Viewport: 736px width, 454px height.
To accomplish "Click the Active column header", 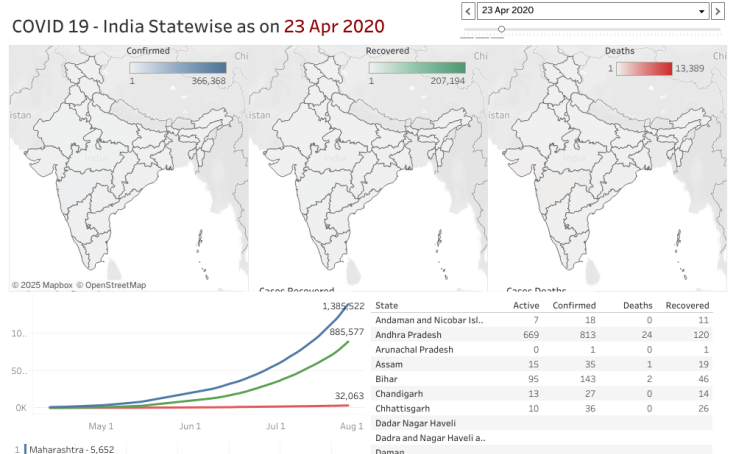I will 526,305.
